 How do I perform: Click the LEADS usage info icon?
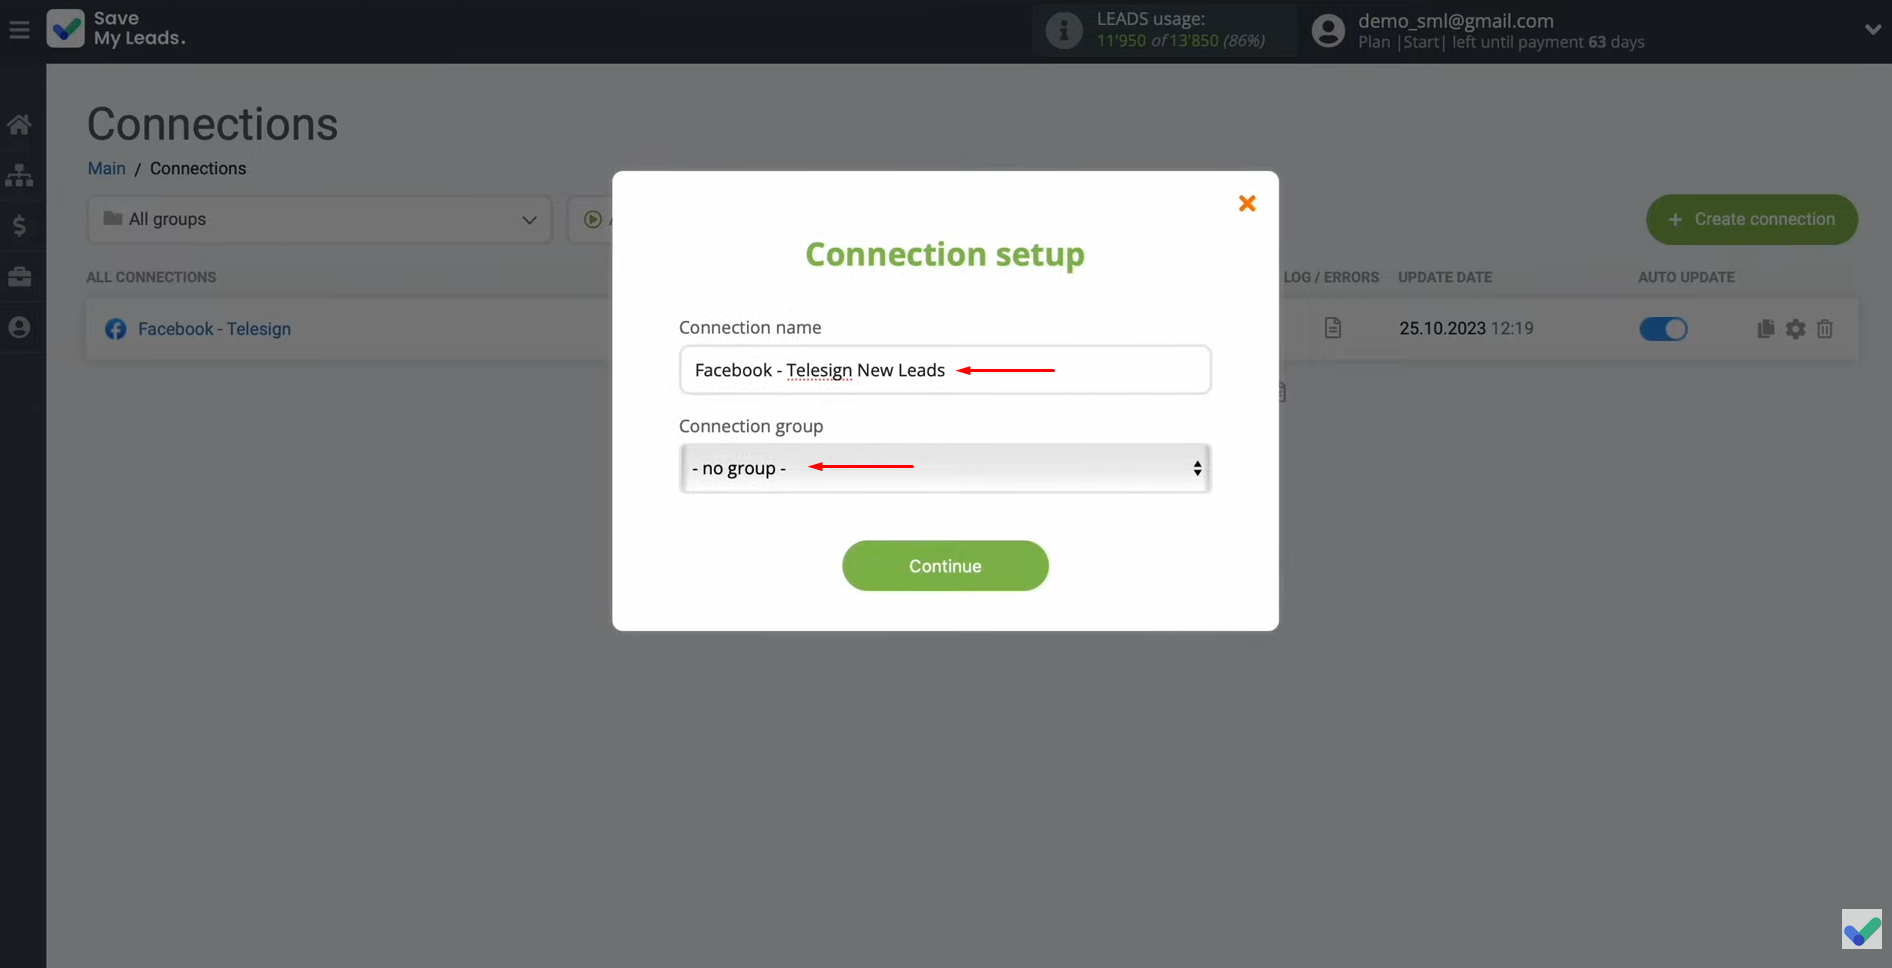(1063, 31)
